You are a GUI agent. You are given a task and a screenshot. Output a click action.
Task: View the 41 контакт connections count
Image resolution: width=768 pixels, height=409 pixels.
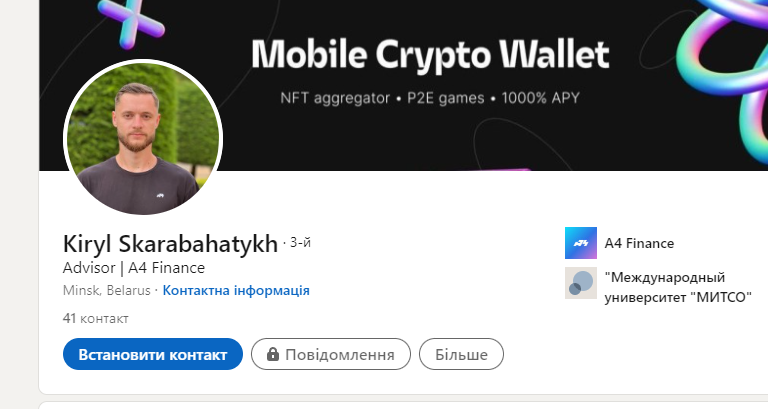[96, 318]
